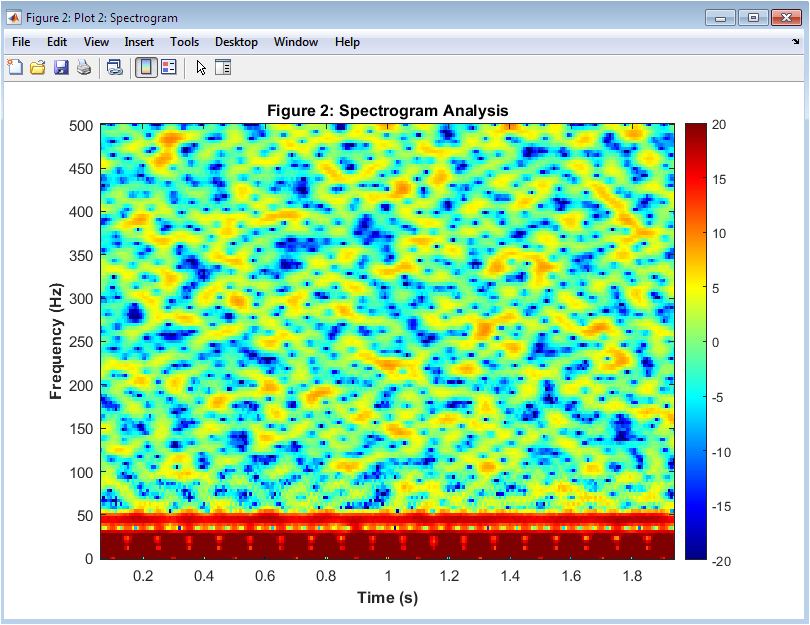Expand the Insert menu

click(139, 42)
